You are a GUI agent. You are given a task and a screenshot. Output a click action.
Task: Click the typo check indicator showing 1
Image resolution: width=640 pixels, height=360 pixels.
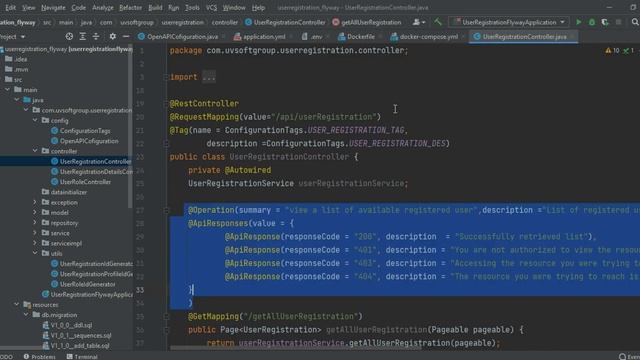coord(629,51)
